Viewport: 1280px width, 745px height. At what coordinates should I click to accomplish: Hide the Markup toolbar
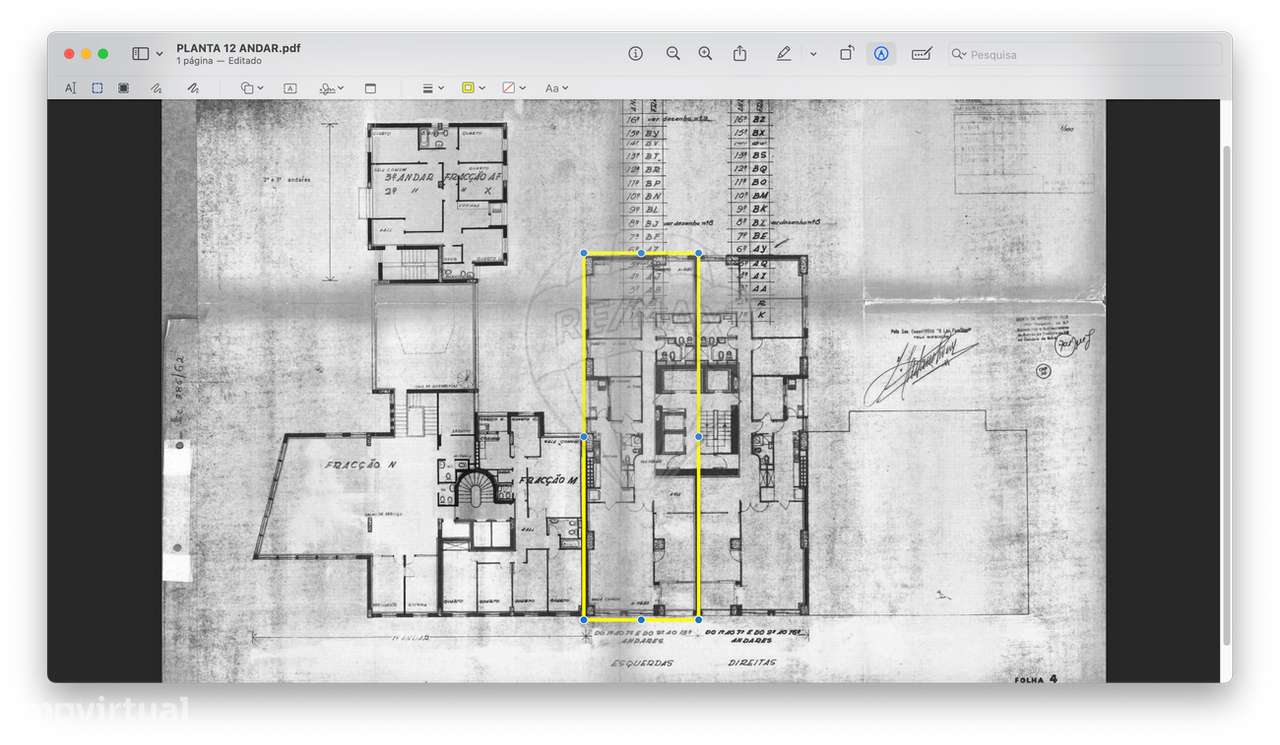881,54
